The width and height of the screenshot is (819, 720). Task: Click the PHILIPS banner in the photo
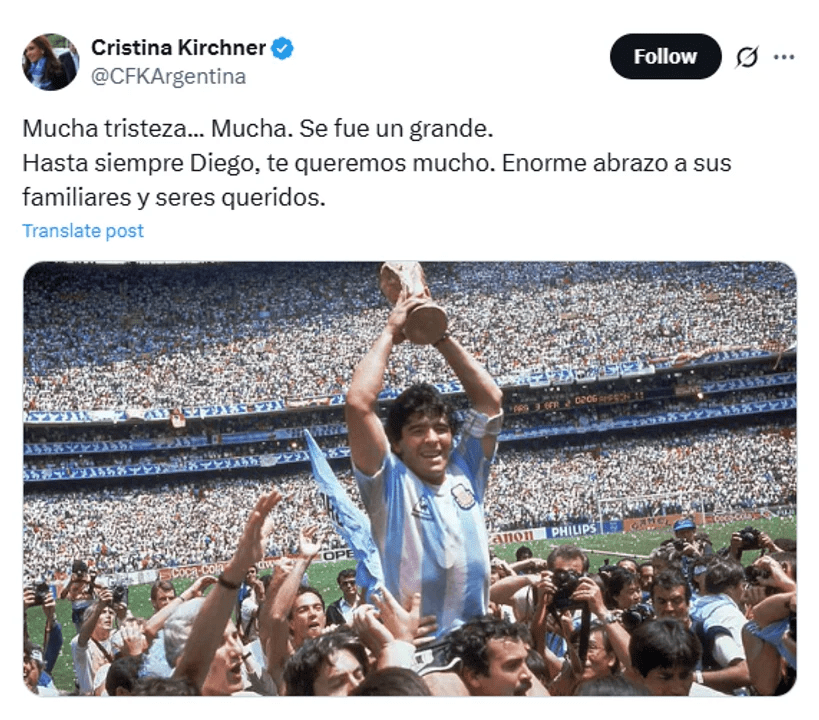click(574, 530)
